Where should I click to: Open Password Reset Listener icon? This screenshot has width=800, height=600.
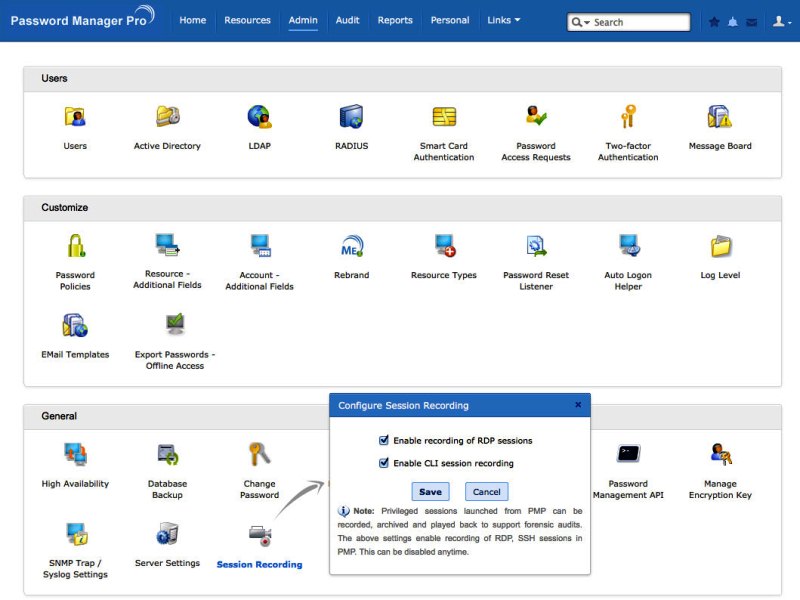pyautogui.click(x=536, y=245)
